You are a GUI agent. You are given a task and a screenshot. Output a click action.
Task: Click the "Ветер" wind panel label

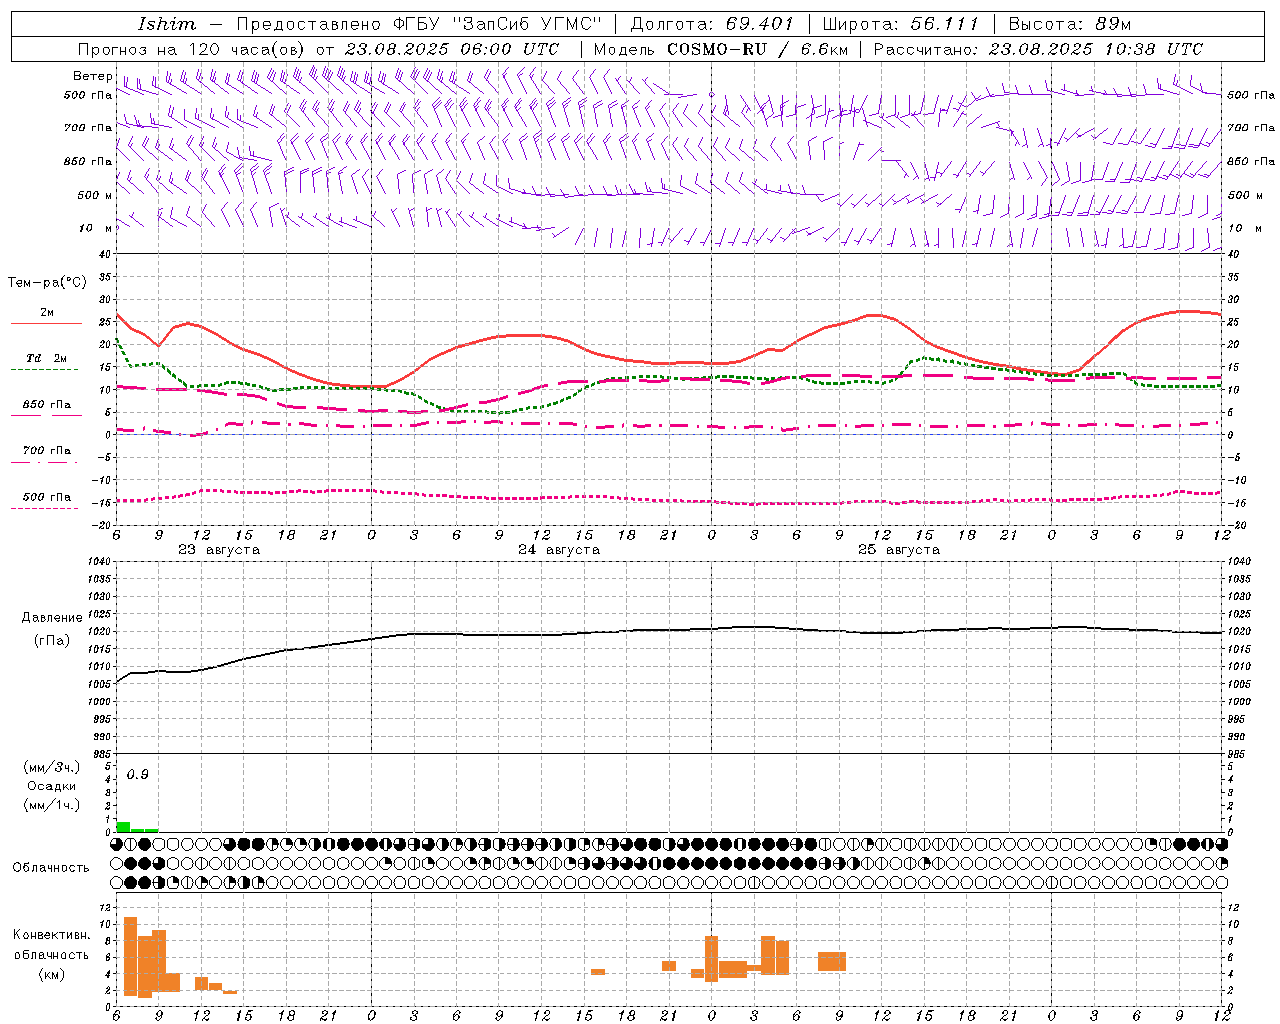pos(92,76)
